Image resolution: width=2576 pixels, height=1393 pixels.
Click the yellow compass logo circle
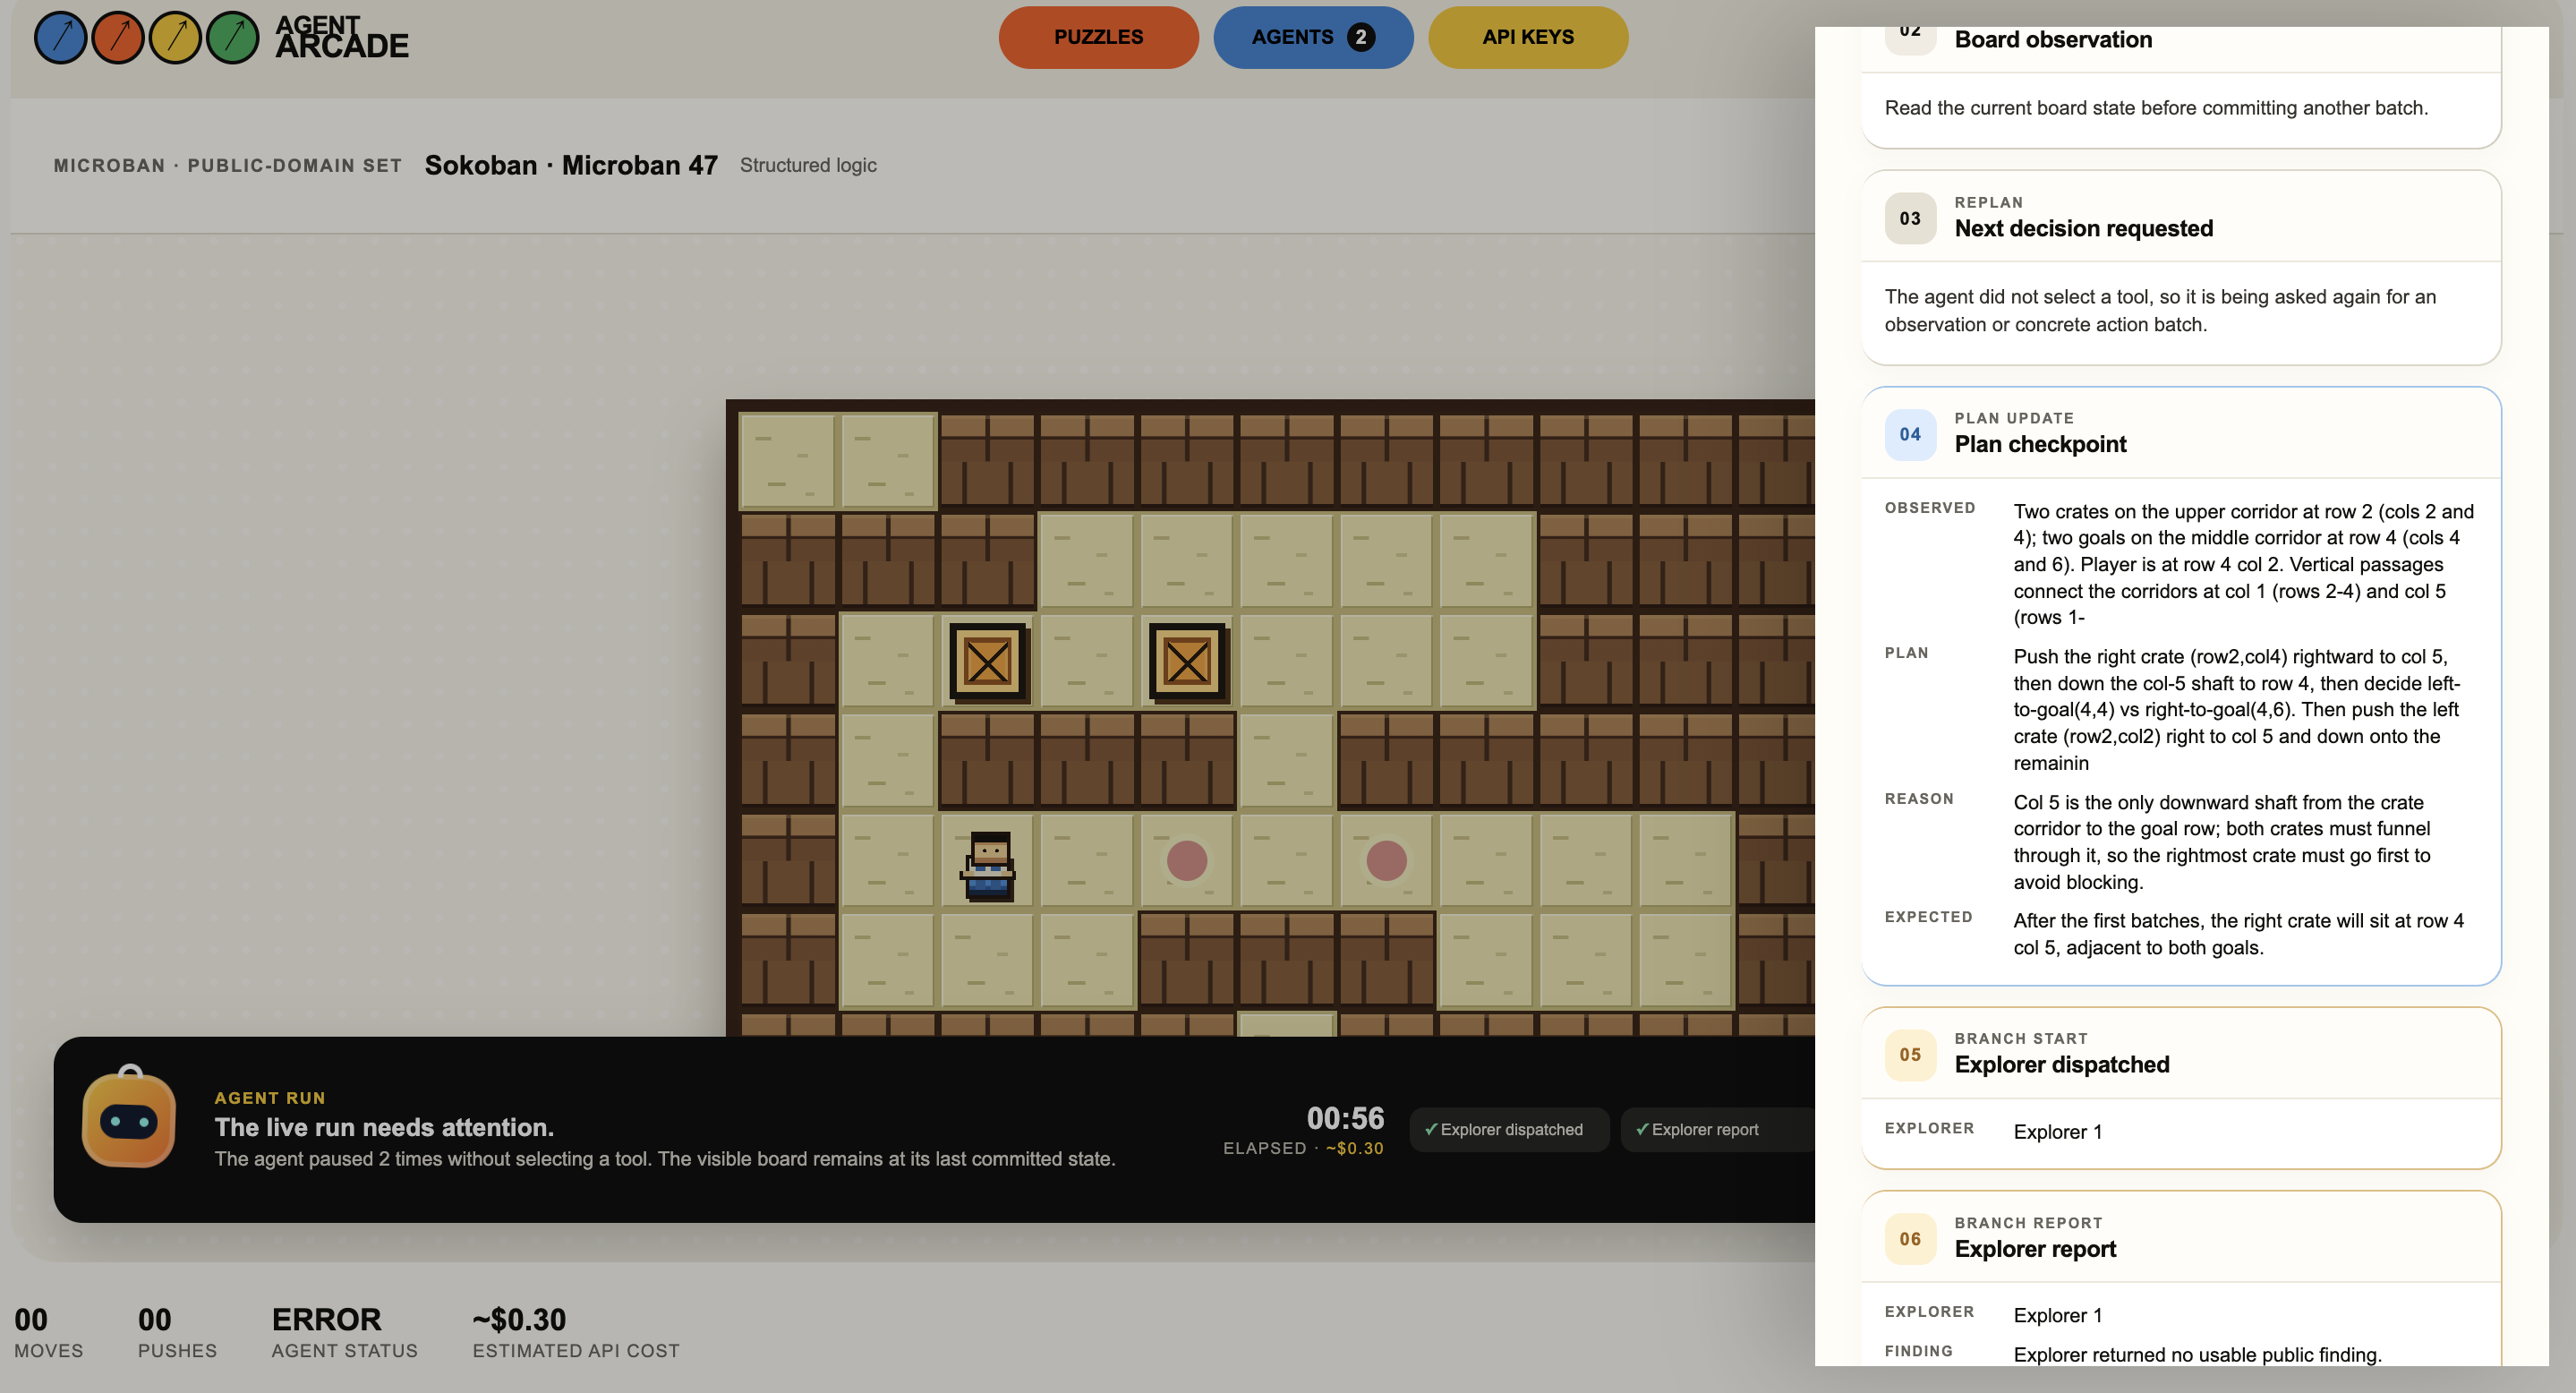point(176,38)
